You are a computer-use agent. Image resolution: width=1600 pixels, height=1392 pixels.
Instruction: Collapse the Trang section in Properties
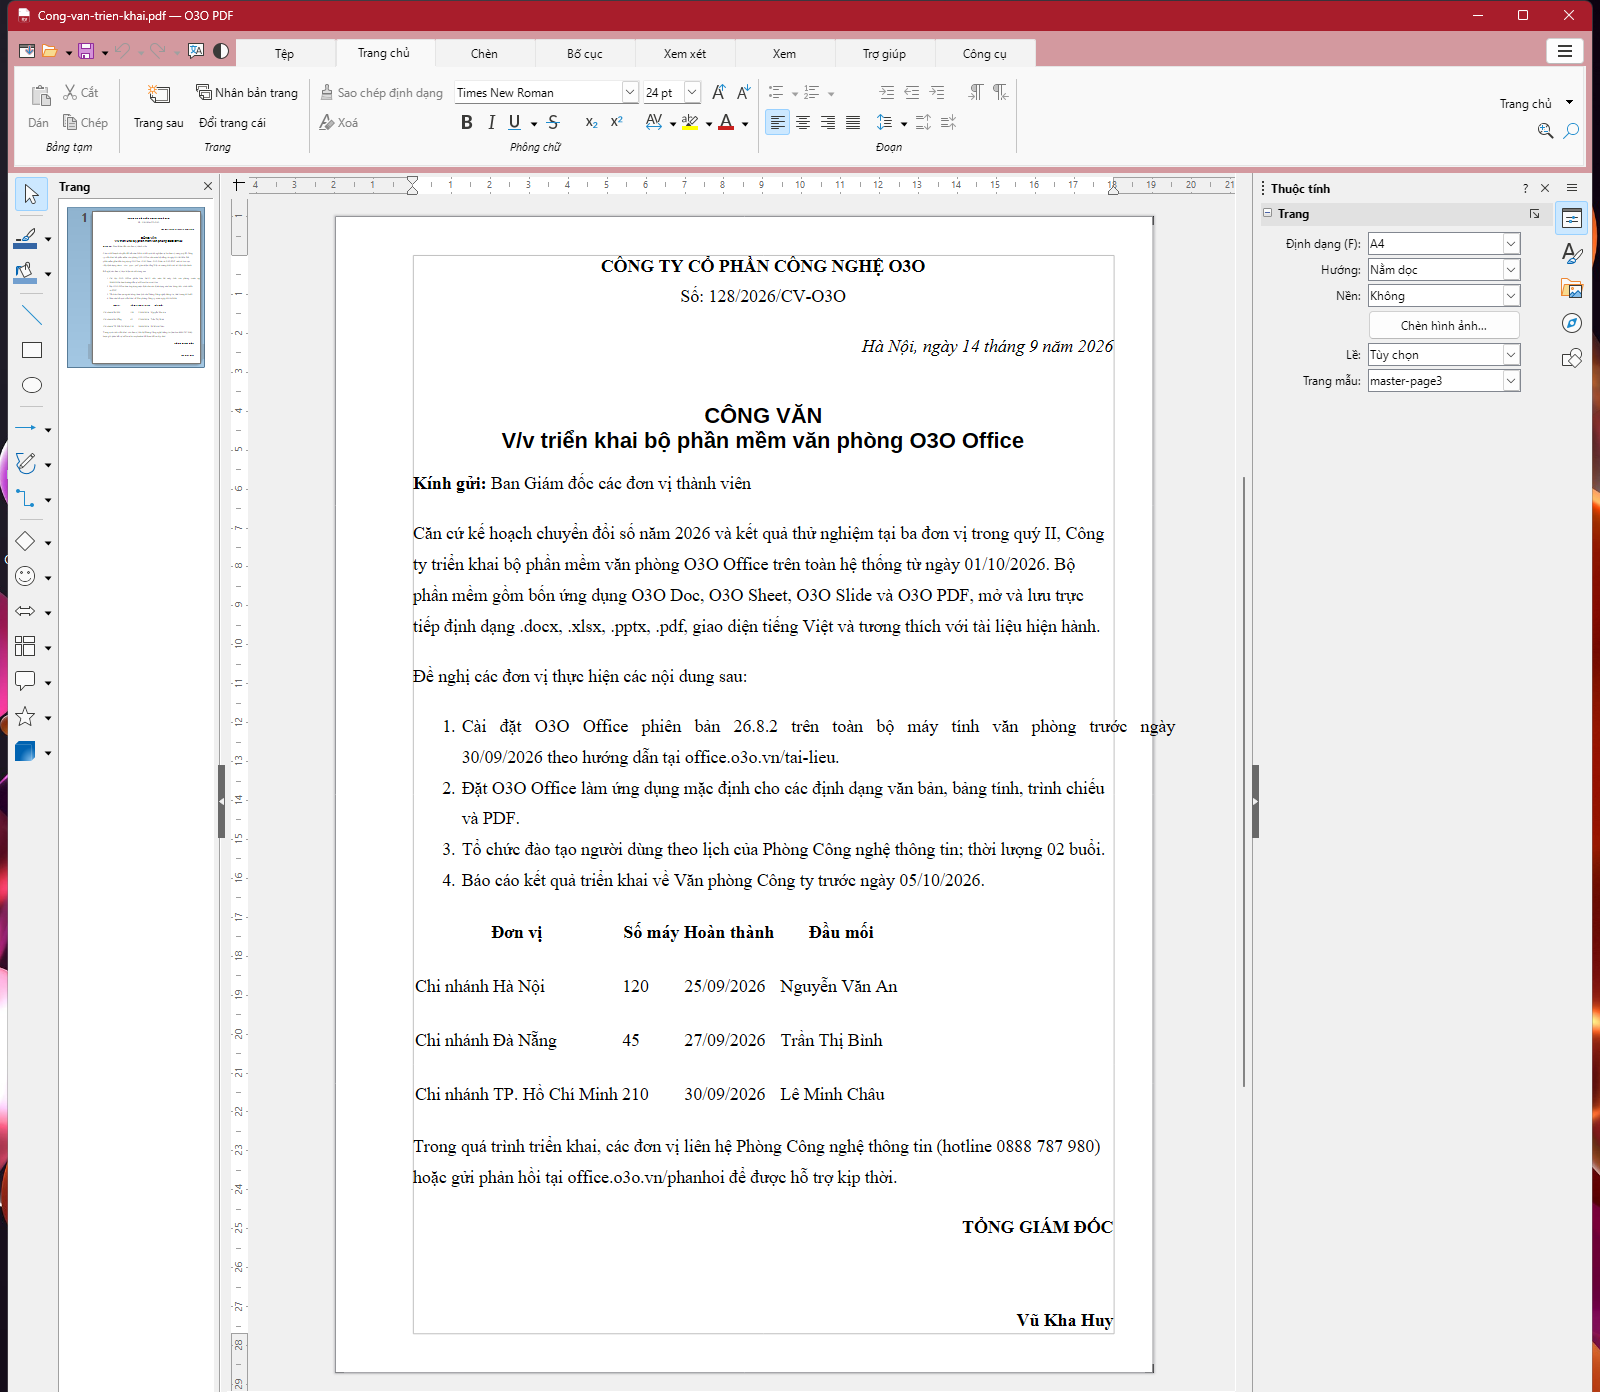tap(1268, 213)
